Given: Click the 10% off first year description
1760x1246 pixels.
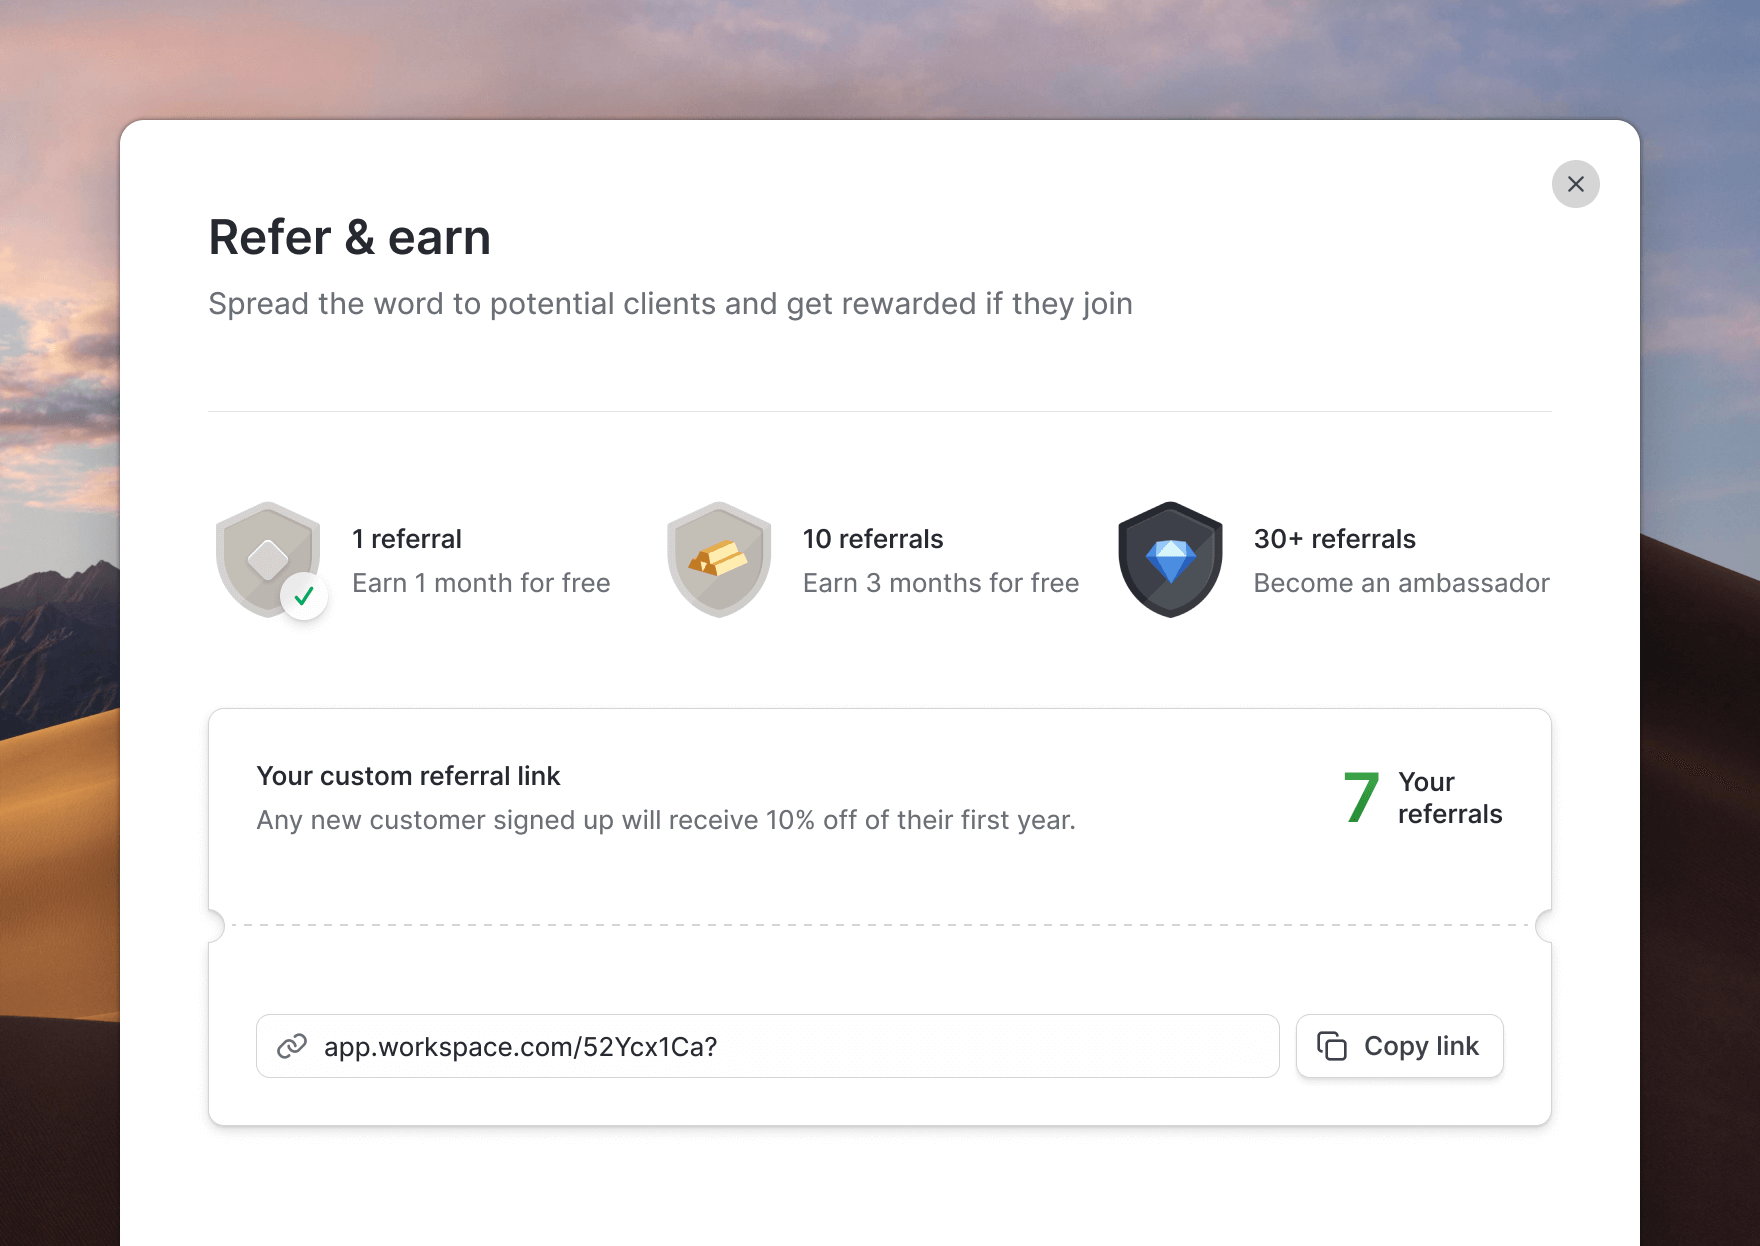Looking at the screenshot, I should point(666,820).
